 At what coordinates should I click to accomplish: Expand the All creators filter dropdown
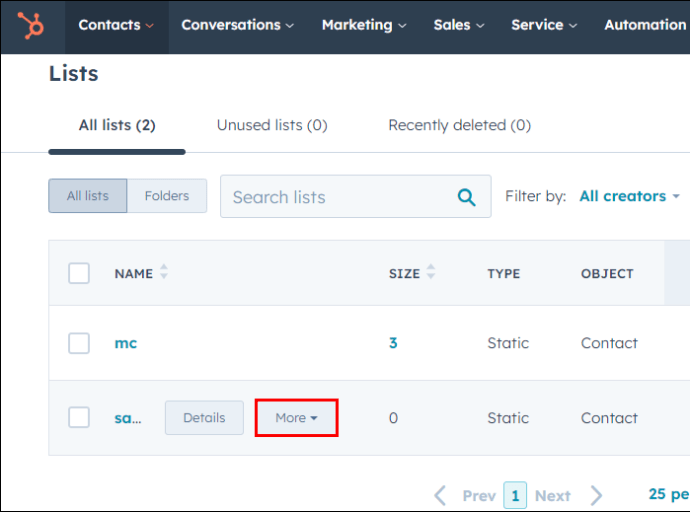pyautogui.click(x=629, y=196)
